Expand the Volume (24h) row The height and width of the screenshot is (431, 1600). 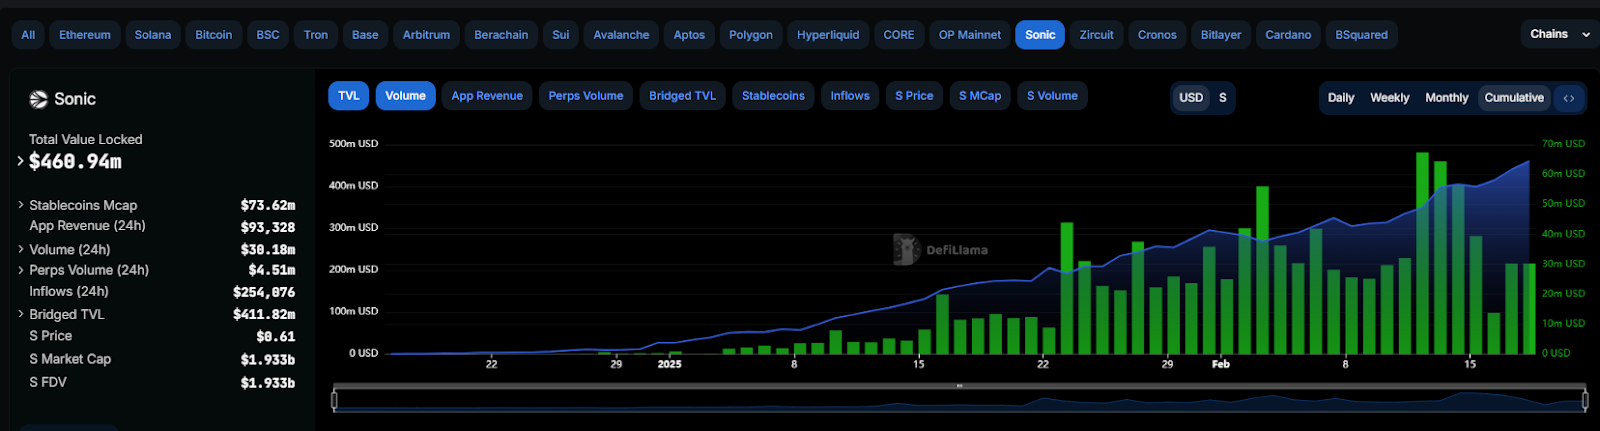pyautogui.click(x=20, y=249)
